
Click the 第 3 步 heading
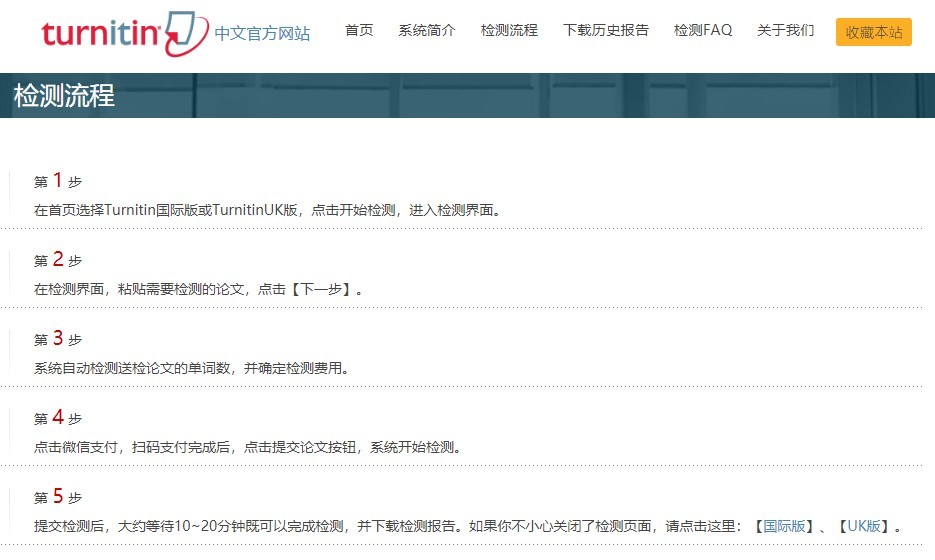pyautogui.click(x=58, y=339)
